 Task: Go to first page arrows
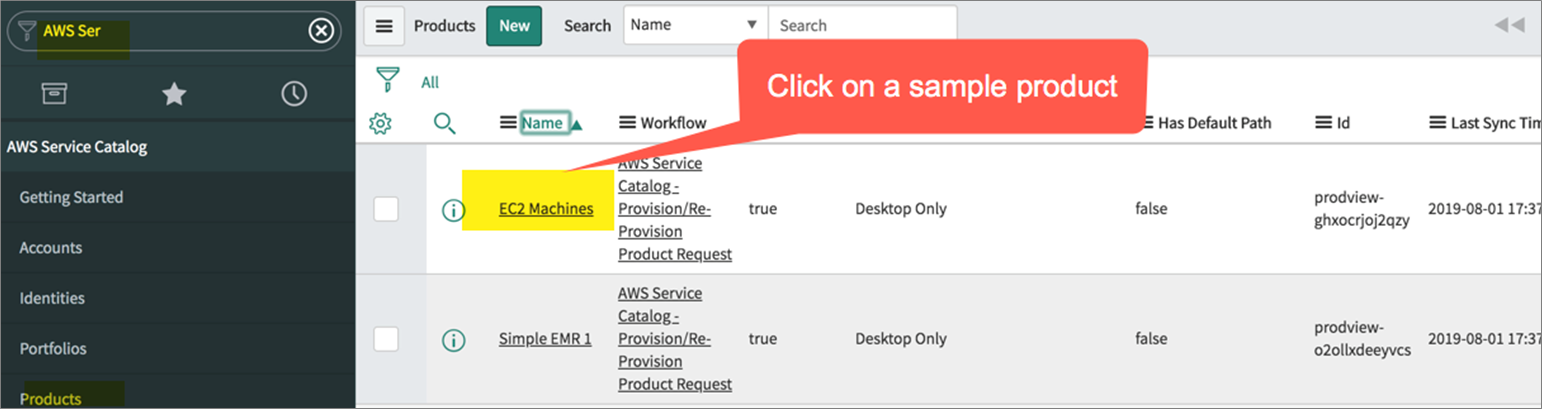pyautogui.click(x=1509, y=25)
